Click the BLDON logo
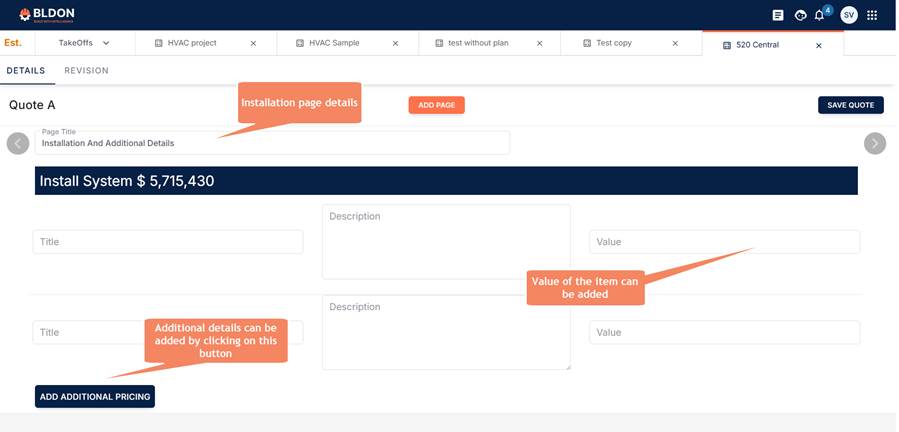Screen dimensions: 899x432 pos(47,15)
